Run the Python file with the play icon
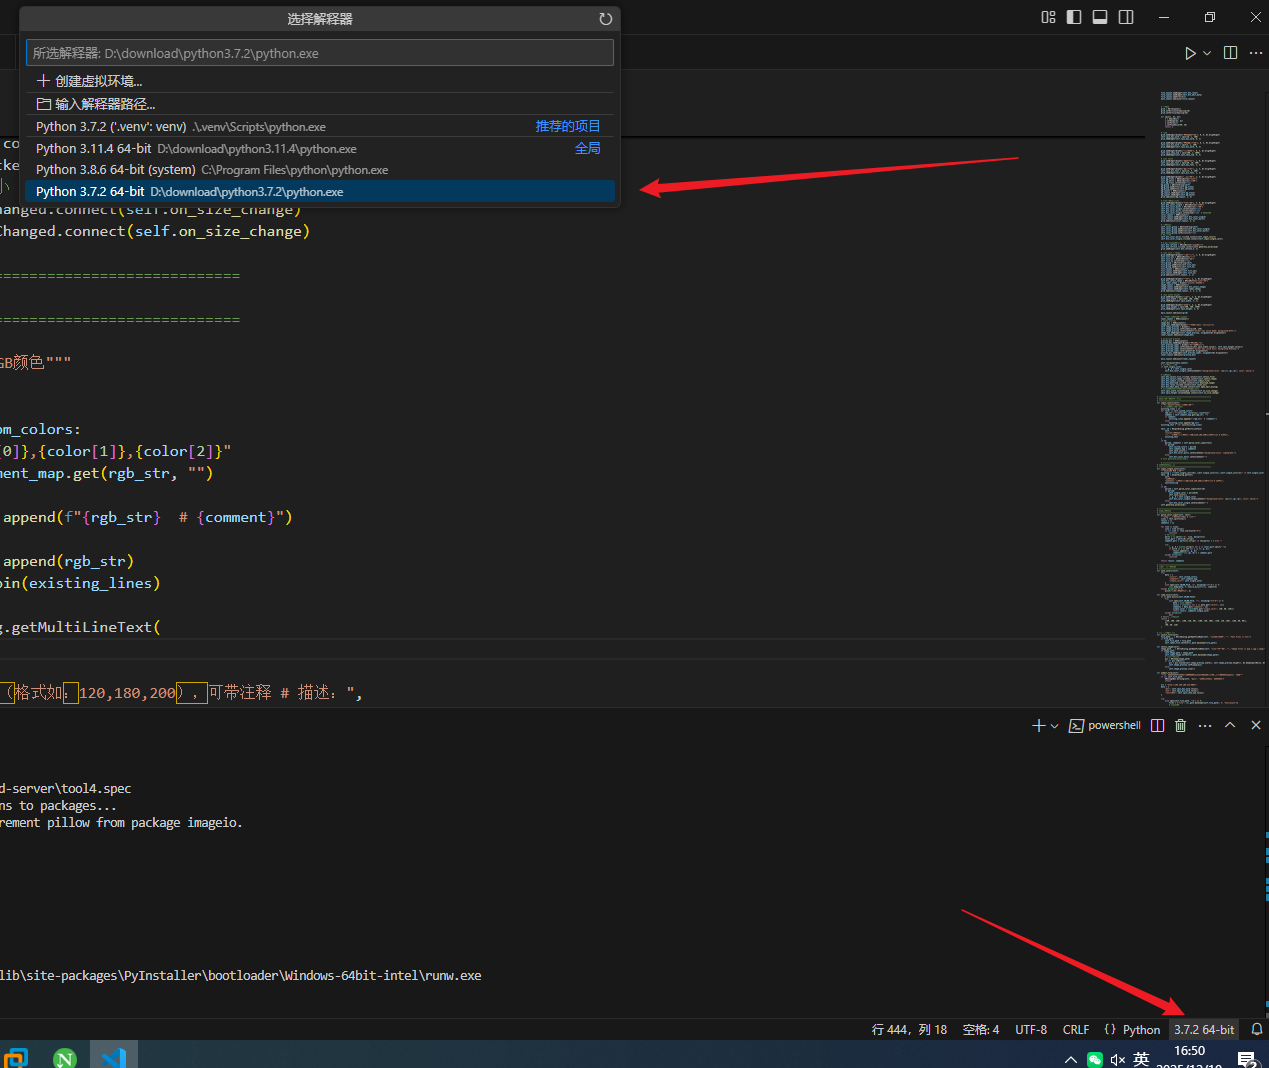The width and height of the screenshot is (1269, 1068). 1190,53
